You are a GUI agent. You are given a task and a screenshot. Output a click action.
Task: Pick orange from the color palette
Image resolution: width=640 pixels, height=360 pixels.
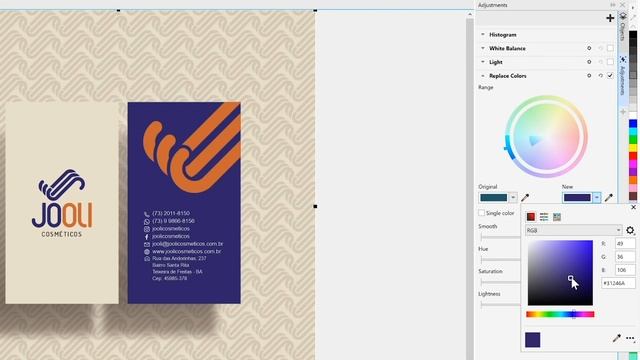pos(633,180)
